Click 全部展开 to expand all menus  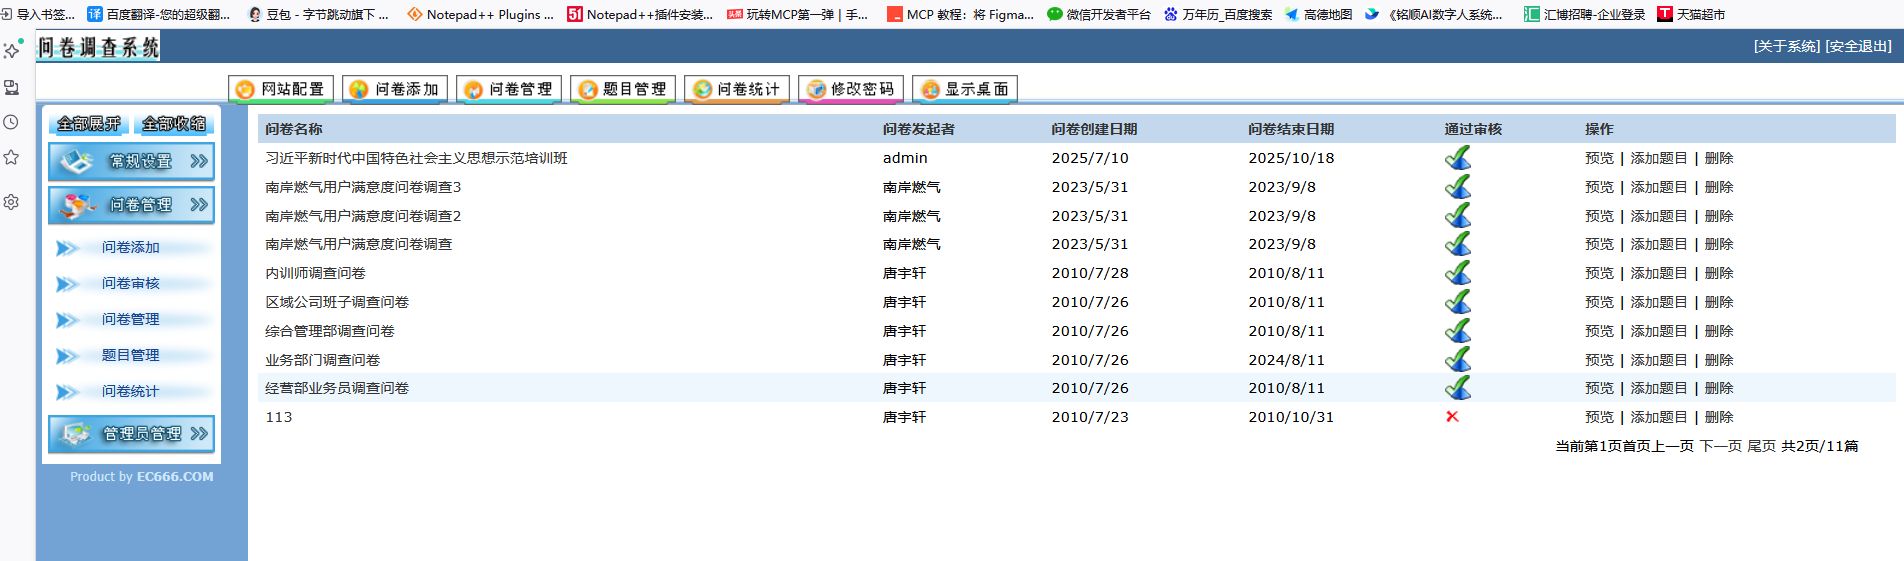(88, 124)
